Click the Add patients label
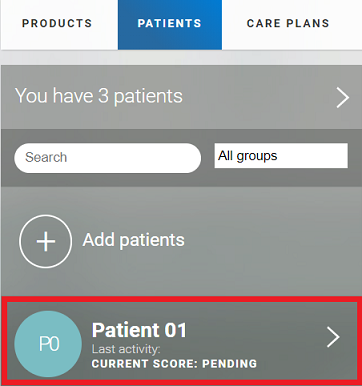 (133, 240)
